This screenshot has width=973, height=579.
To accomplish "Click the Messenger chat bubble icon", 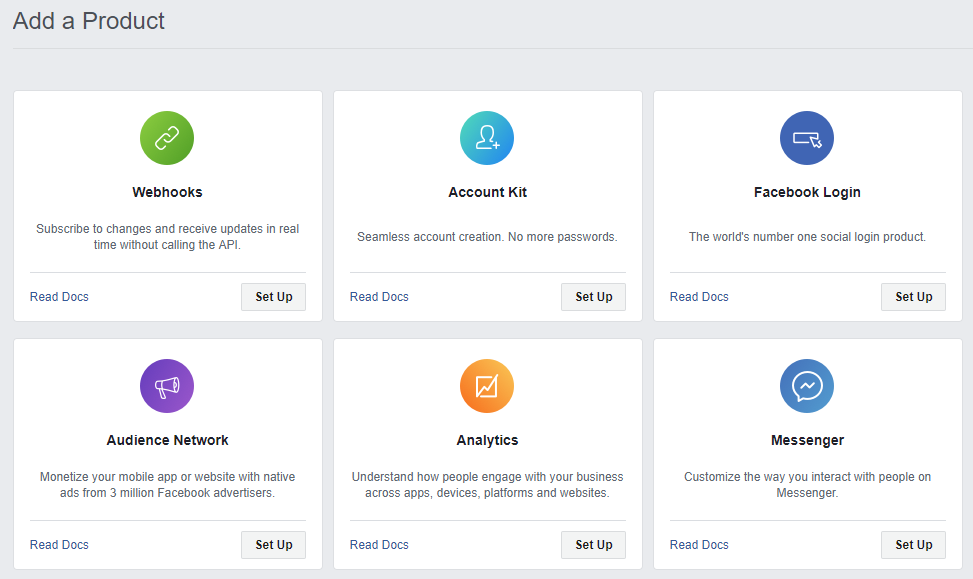I will click(807, 386).
